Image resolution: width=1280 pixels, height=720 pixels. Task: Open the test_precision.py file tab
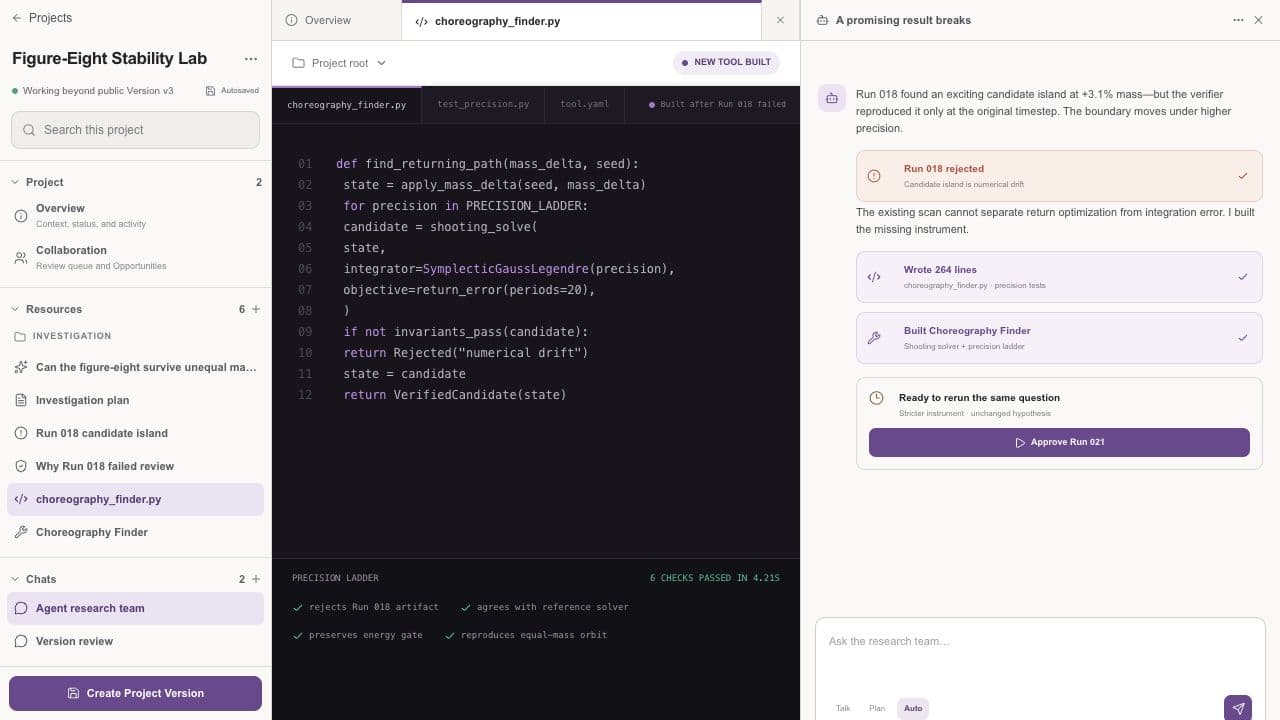point(483,104)
